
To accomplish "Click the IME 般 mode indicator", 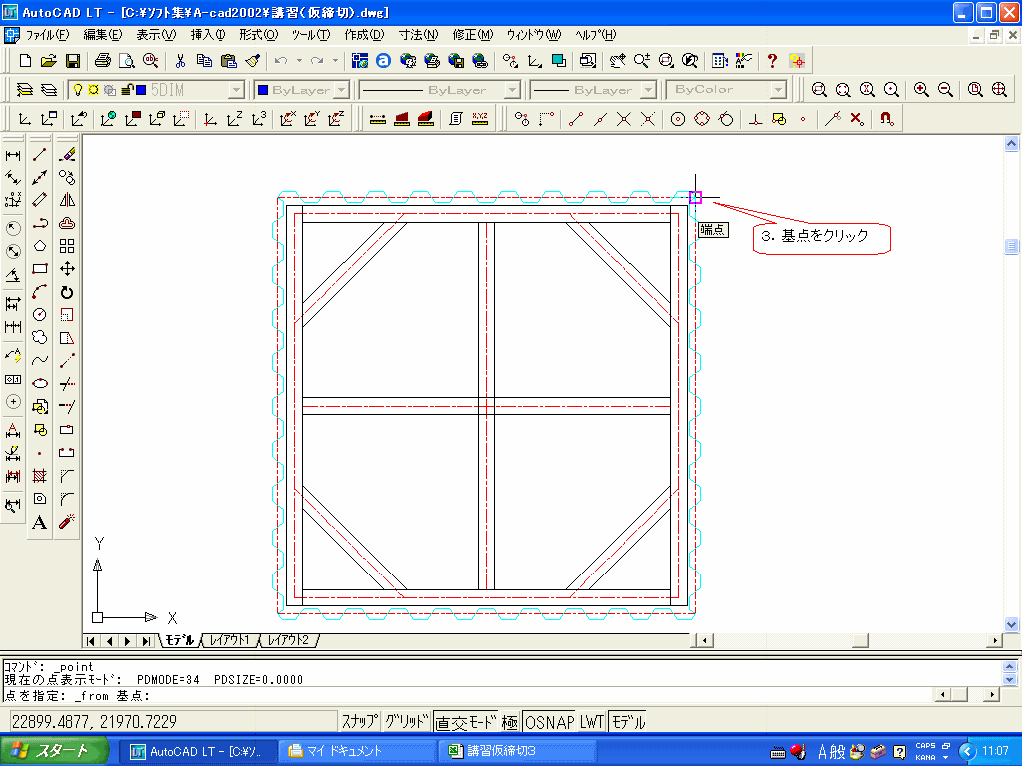I will (838, 752).
